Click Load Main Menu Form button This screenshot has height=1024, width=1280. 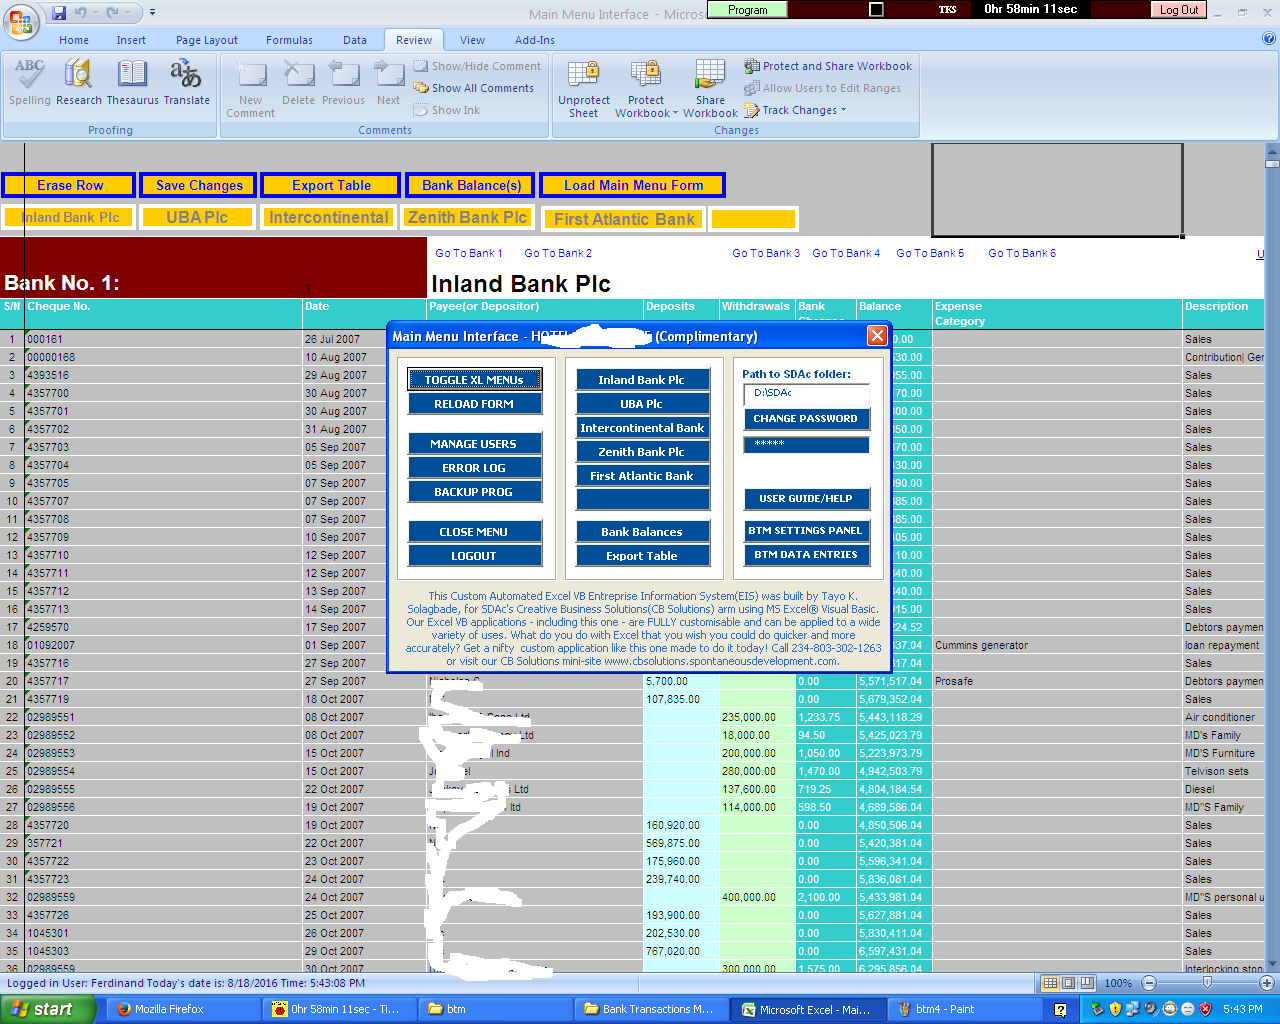[x=633, y=185]
